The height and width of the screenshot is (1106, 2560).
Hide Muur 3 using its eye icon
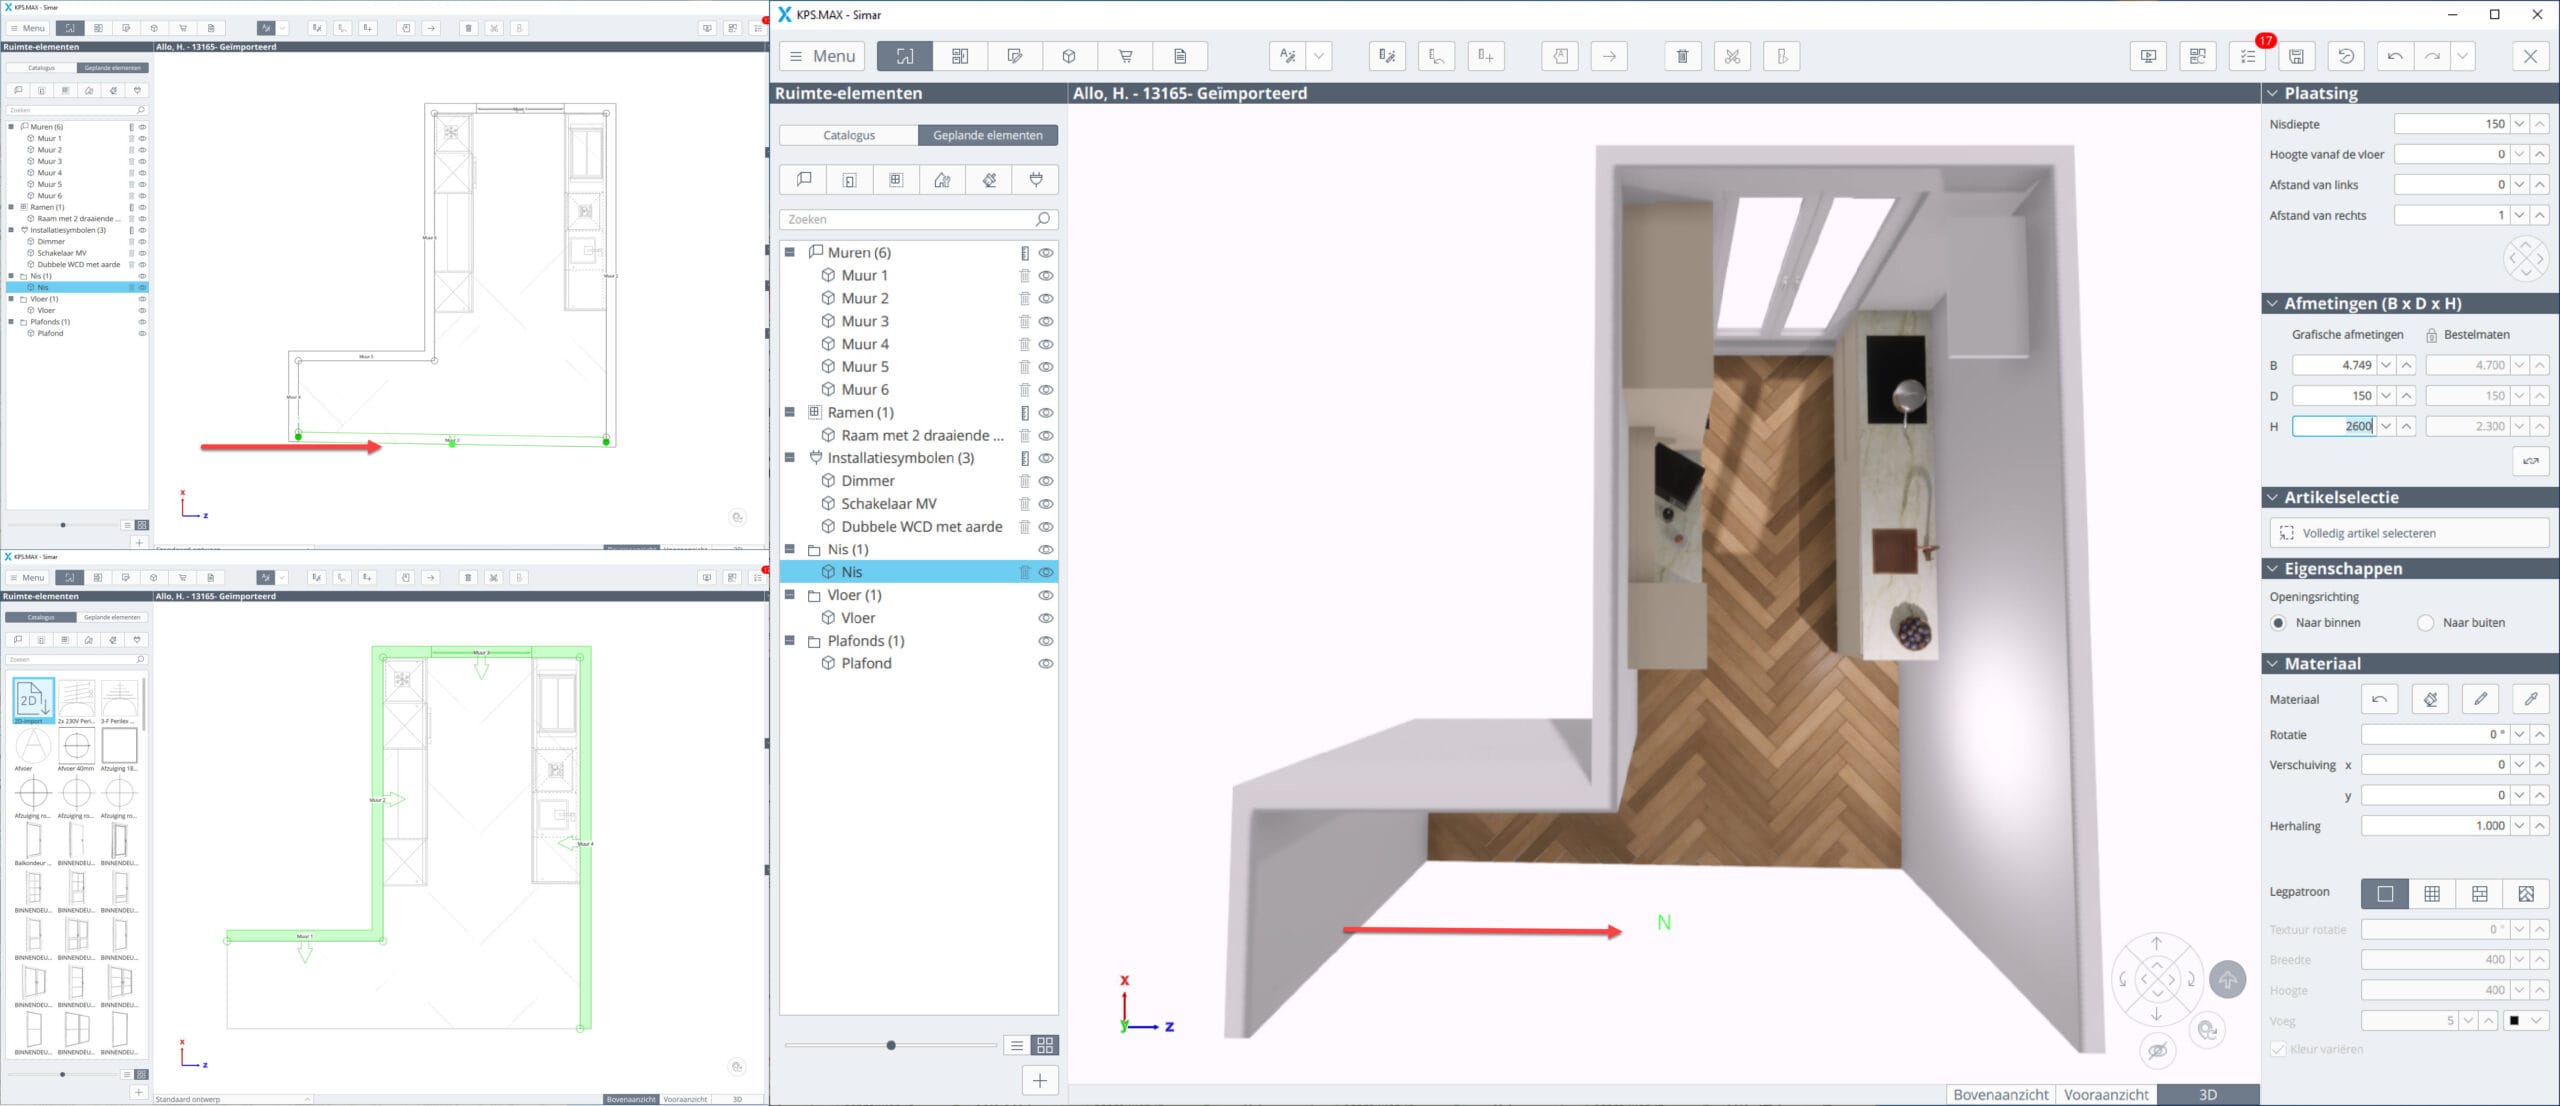[x=1046, y=321]
